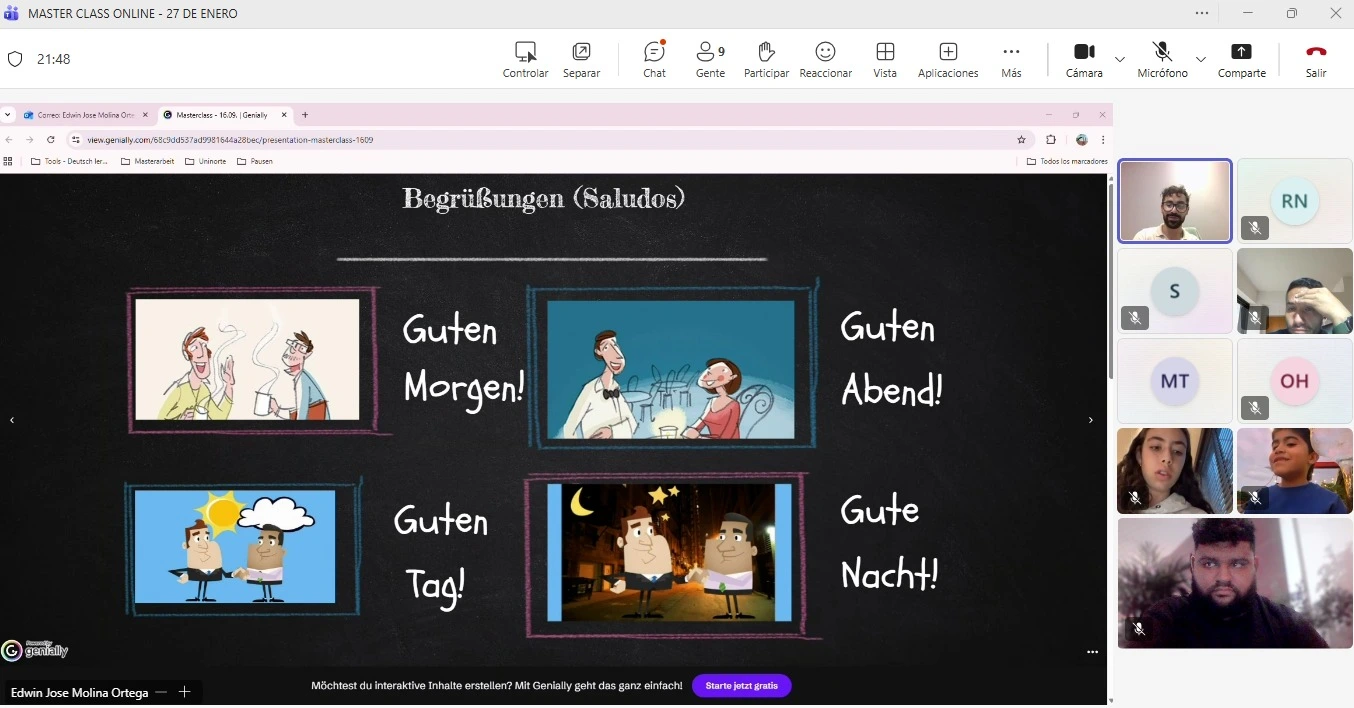Change layout using Vista icon
Viewport: 1354px width, 708px height.
[x=884, y=59]
